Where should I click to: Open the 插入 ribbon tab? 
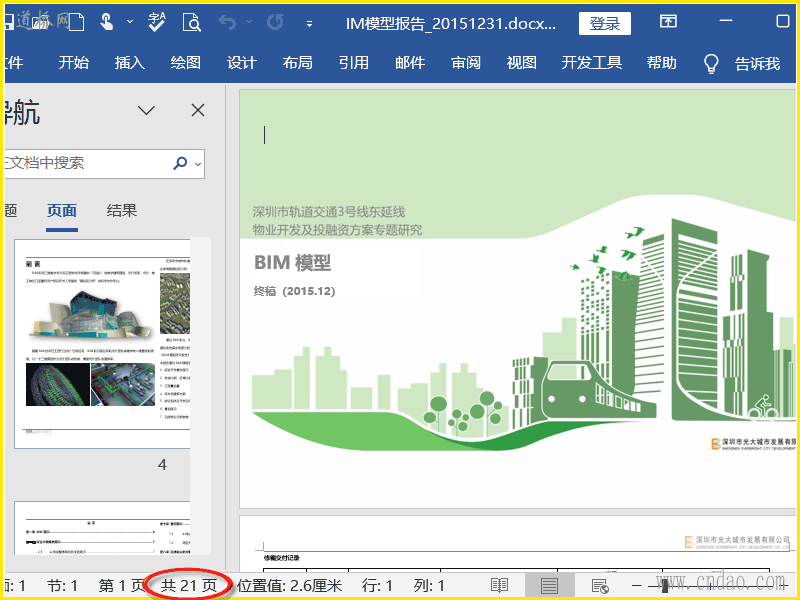pyautogui.click(x=130, y=63)
